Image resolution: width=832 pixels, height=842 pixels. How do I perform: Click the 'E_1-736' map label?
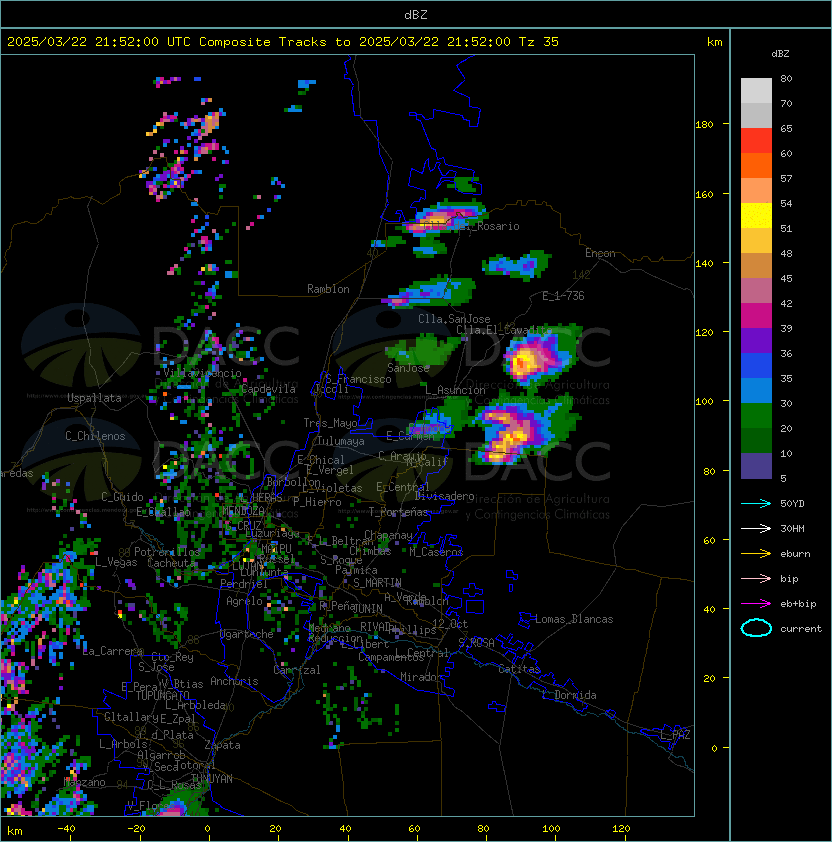pos(563,296)
